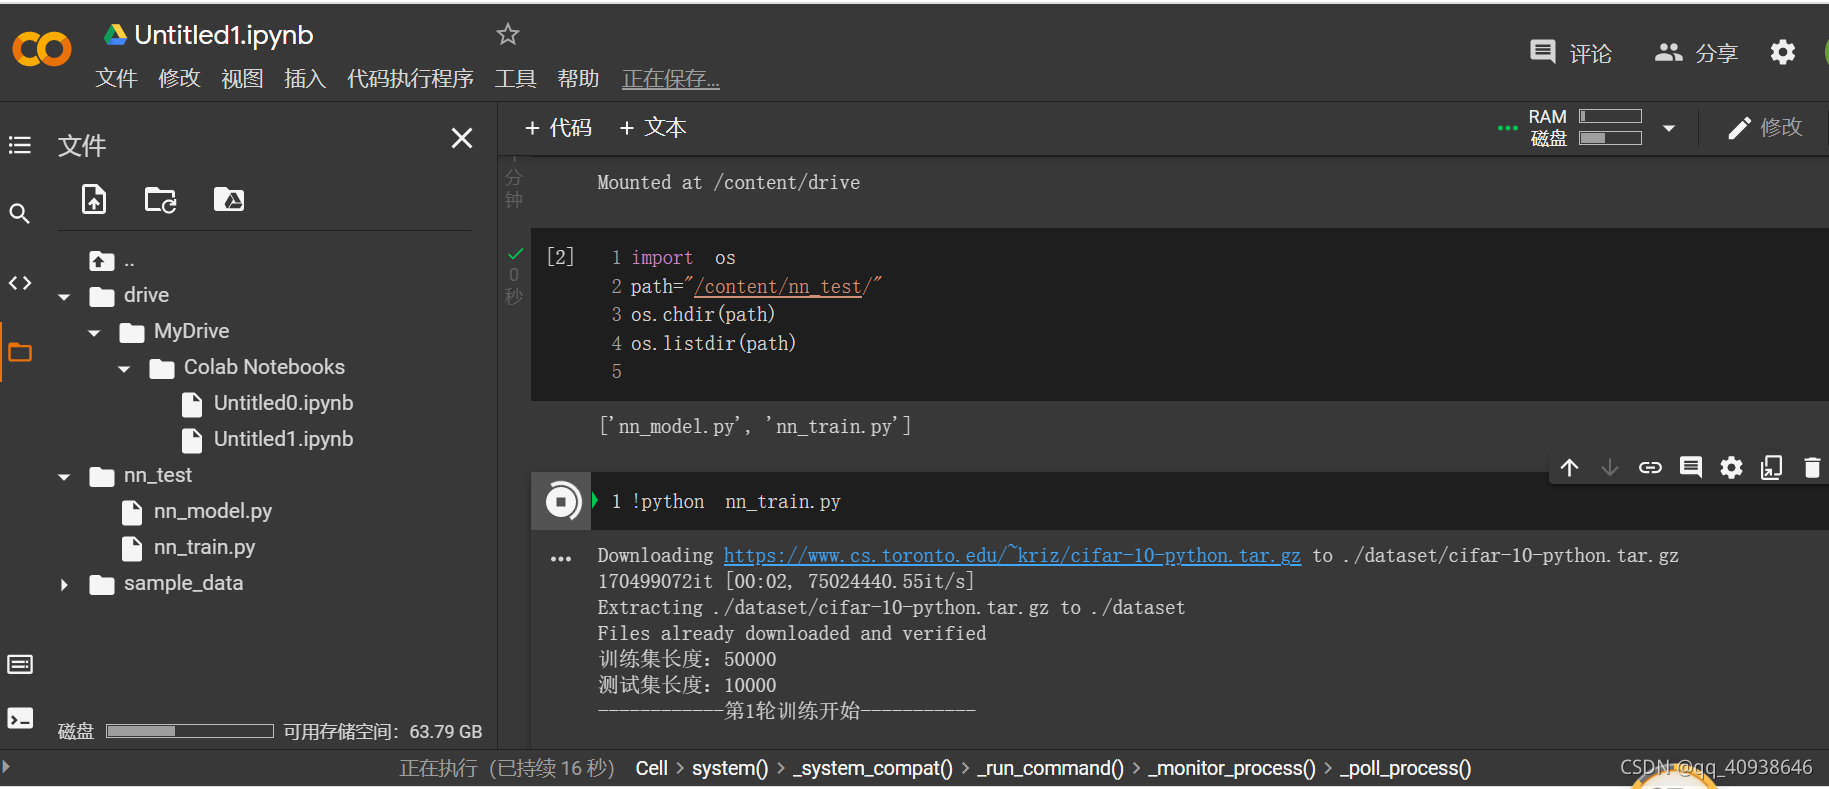Click inside the !python nn_train.py code line
1829x789 pixels.
point(736,501)
